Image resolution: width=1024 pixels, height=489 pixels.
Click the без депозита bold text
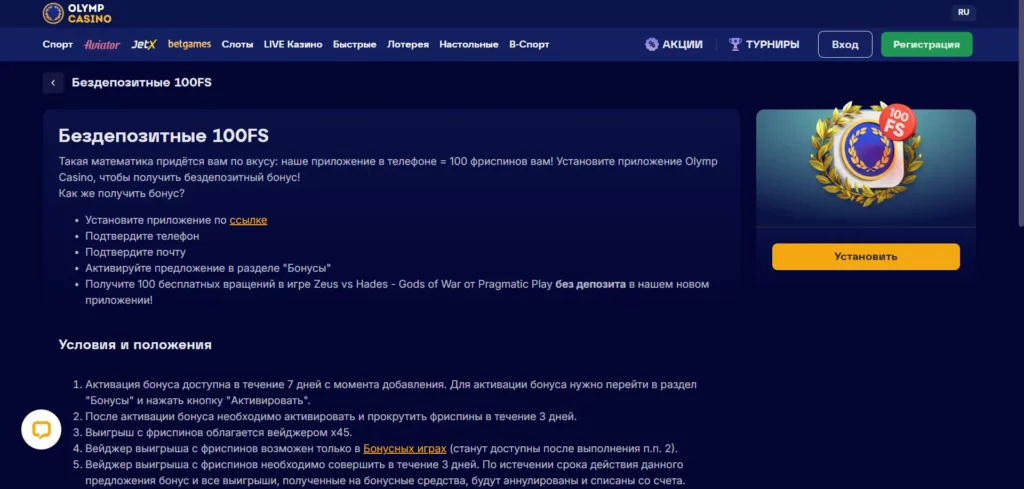coord(591,284)
